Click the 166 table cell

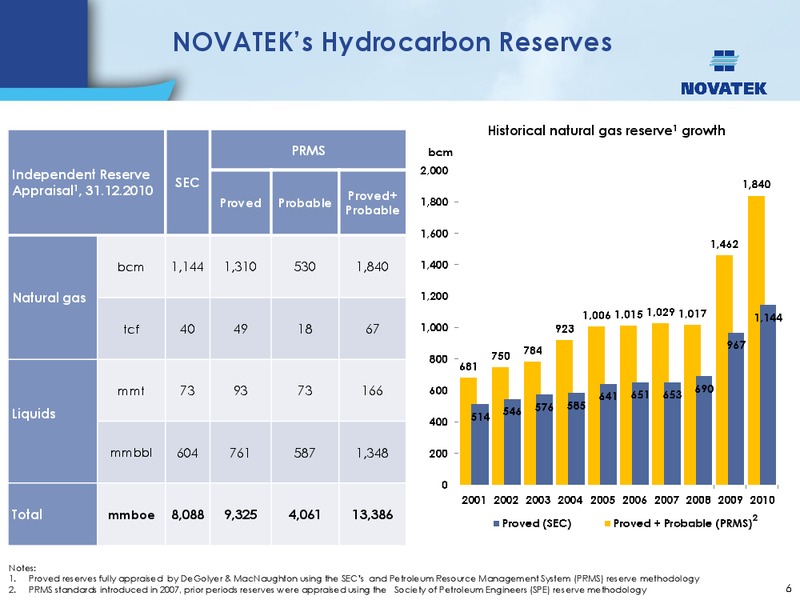372,391
